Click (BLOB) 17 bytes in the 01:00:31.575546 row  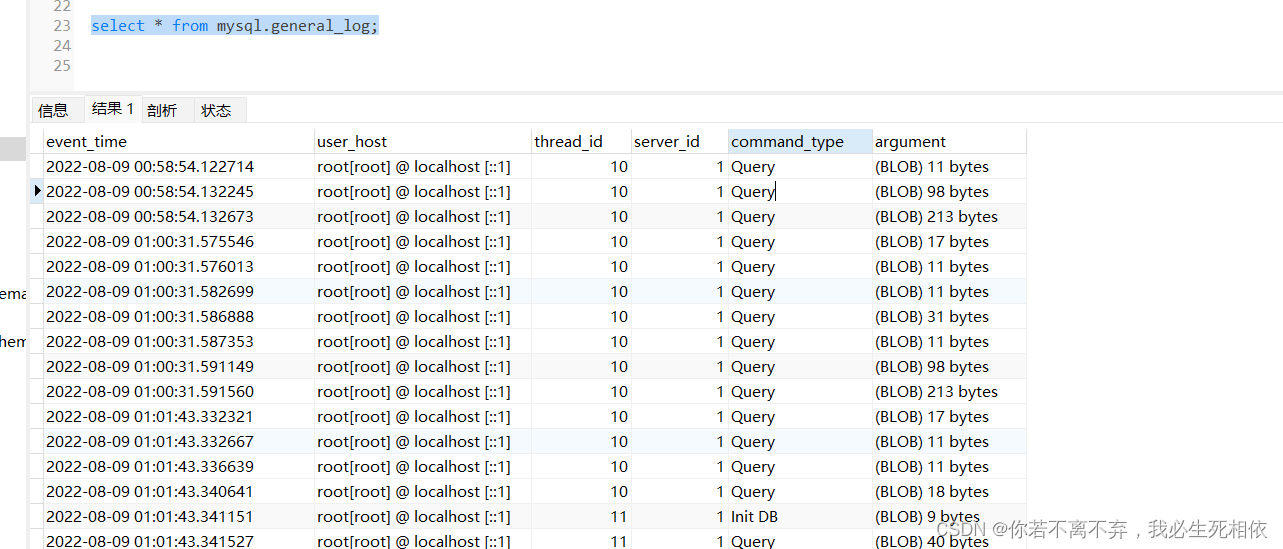[x=949, y=241]
